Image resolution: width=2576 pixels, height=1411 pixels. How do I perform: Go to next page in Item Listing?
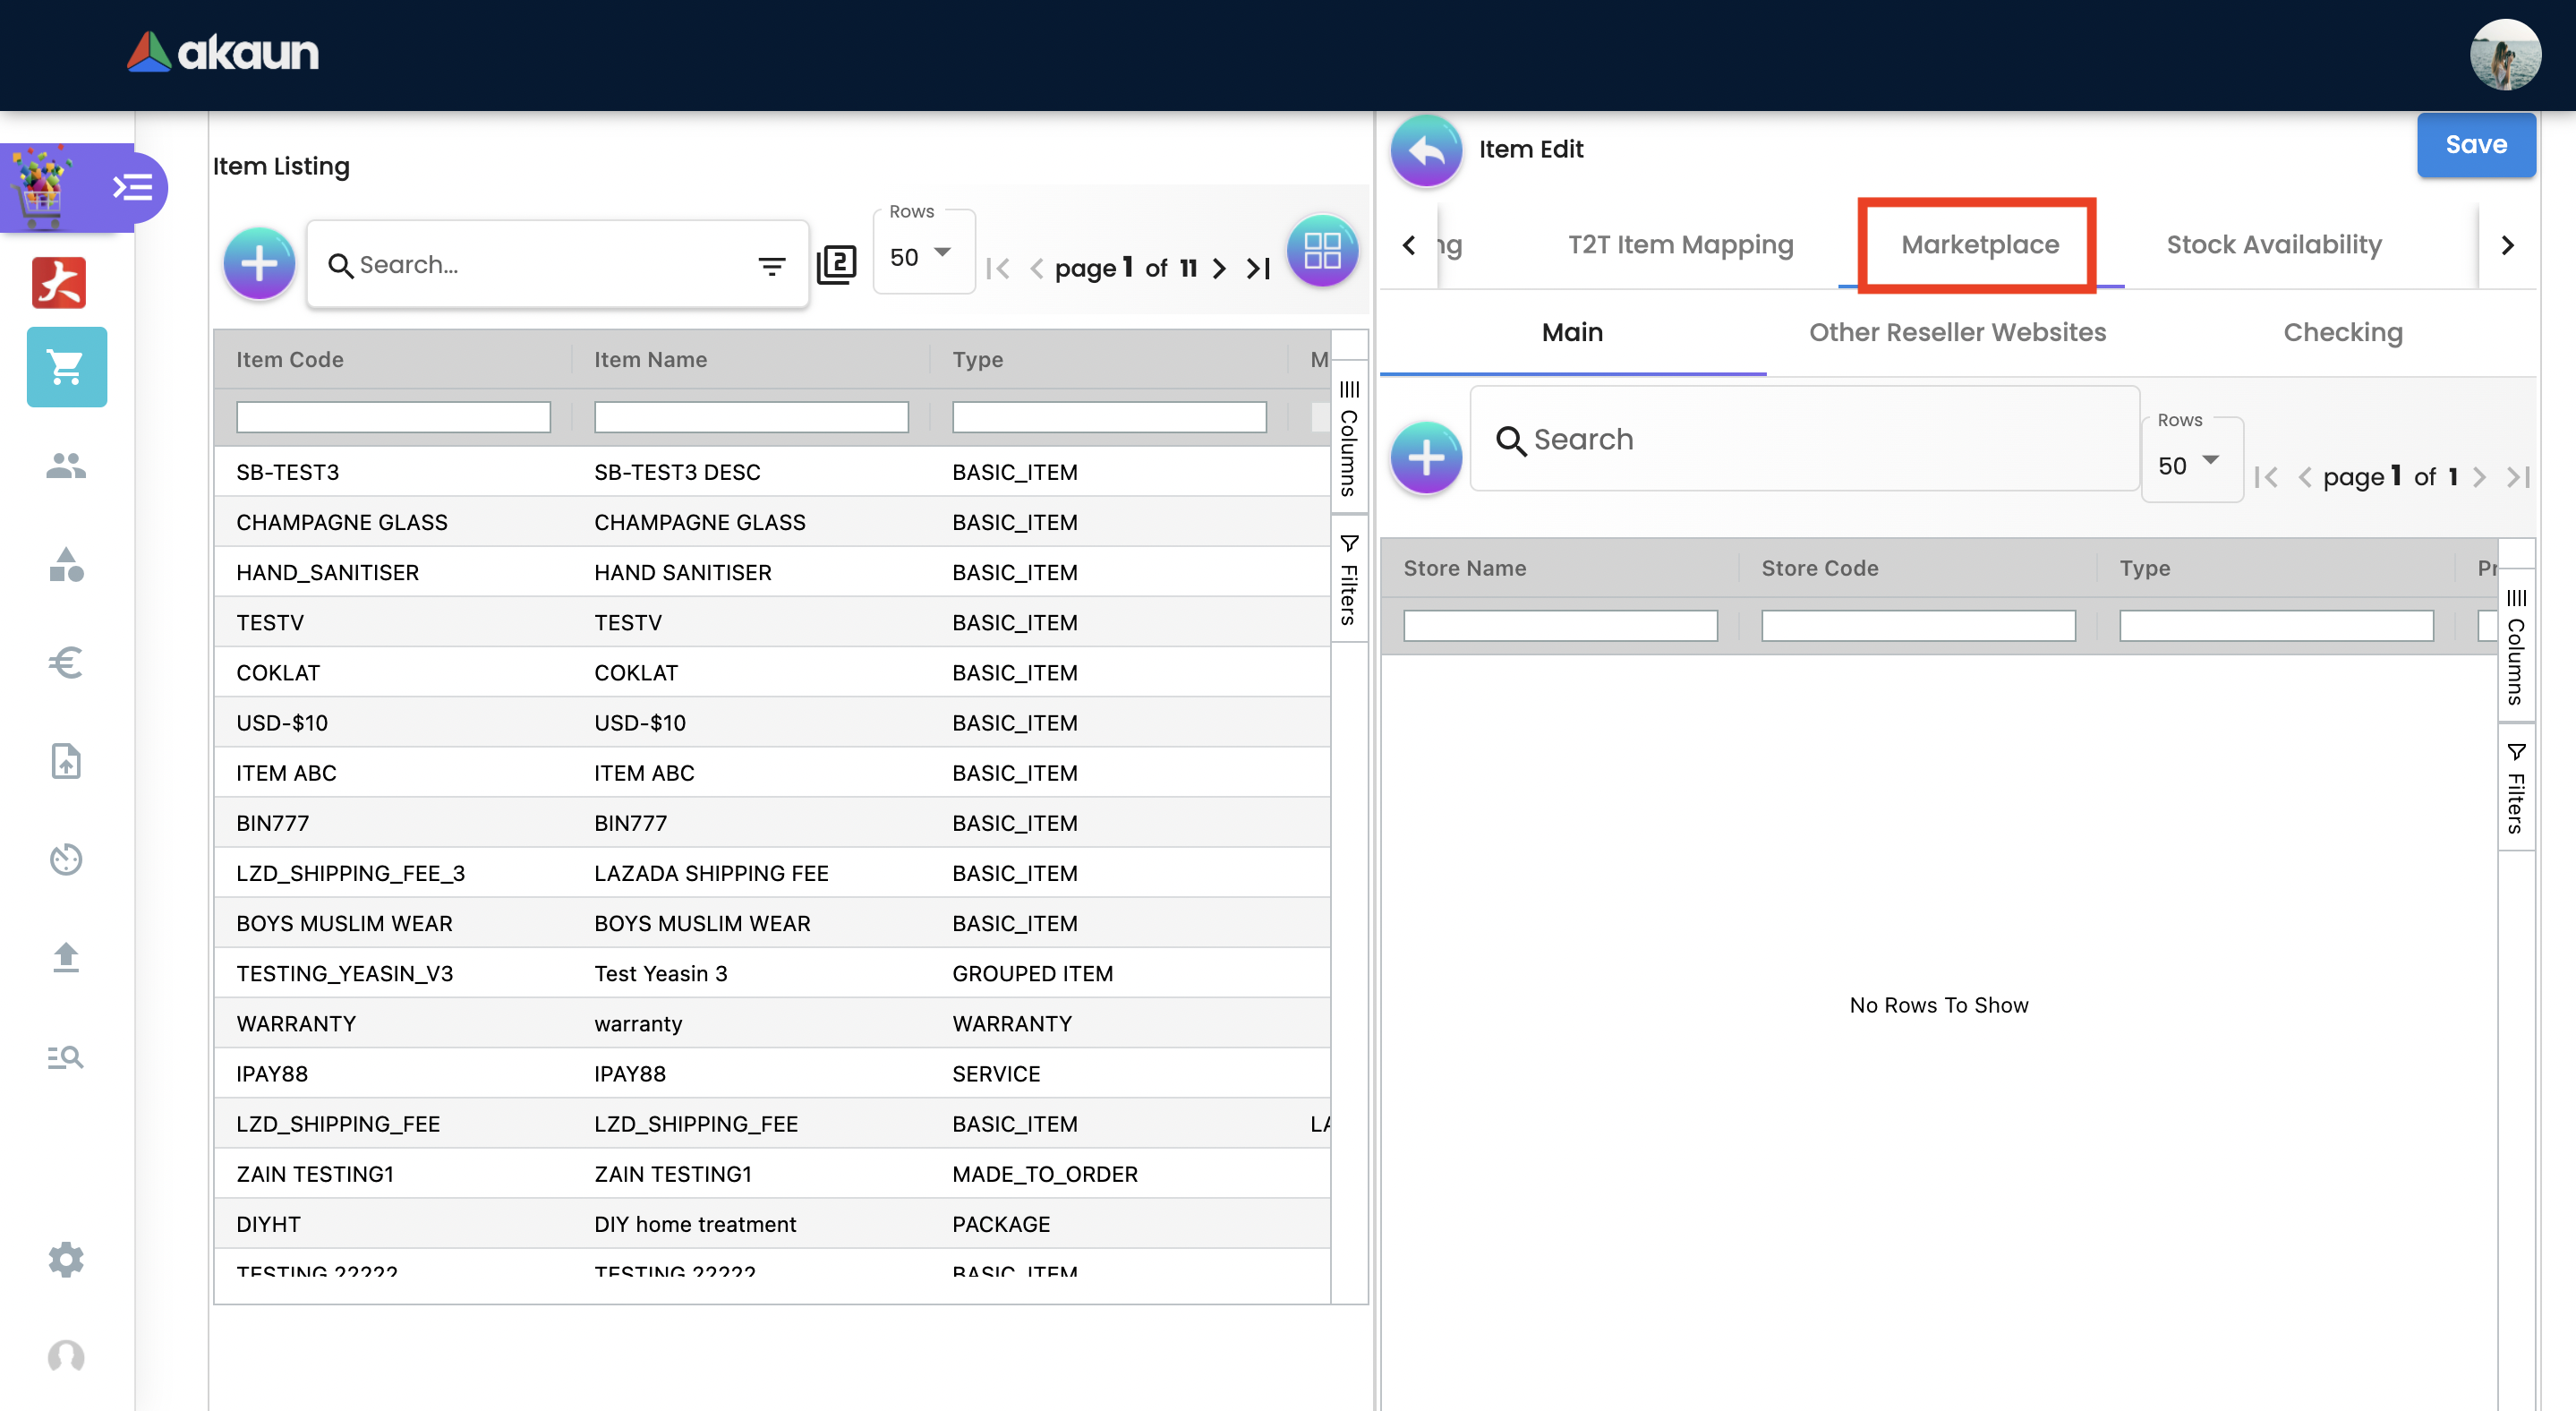pos(1219,268)
